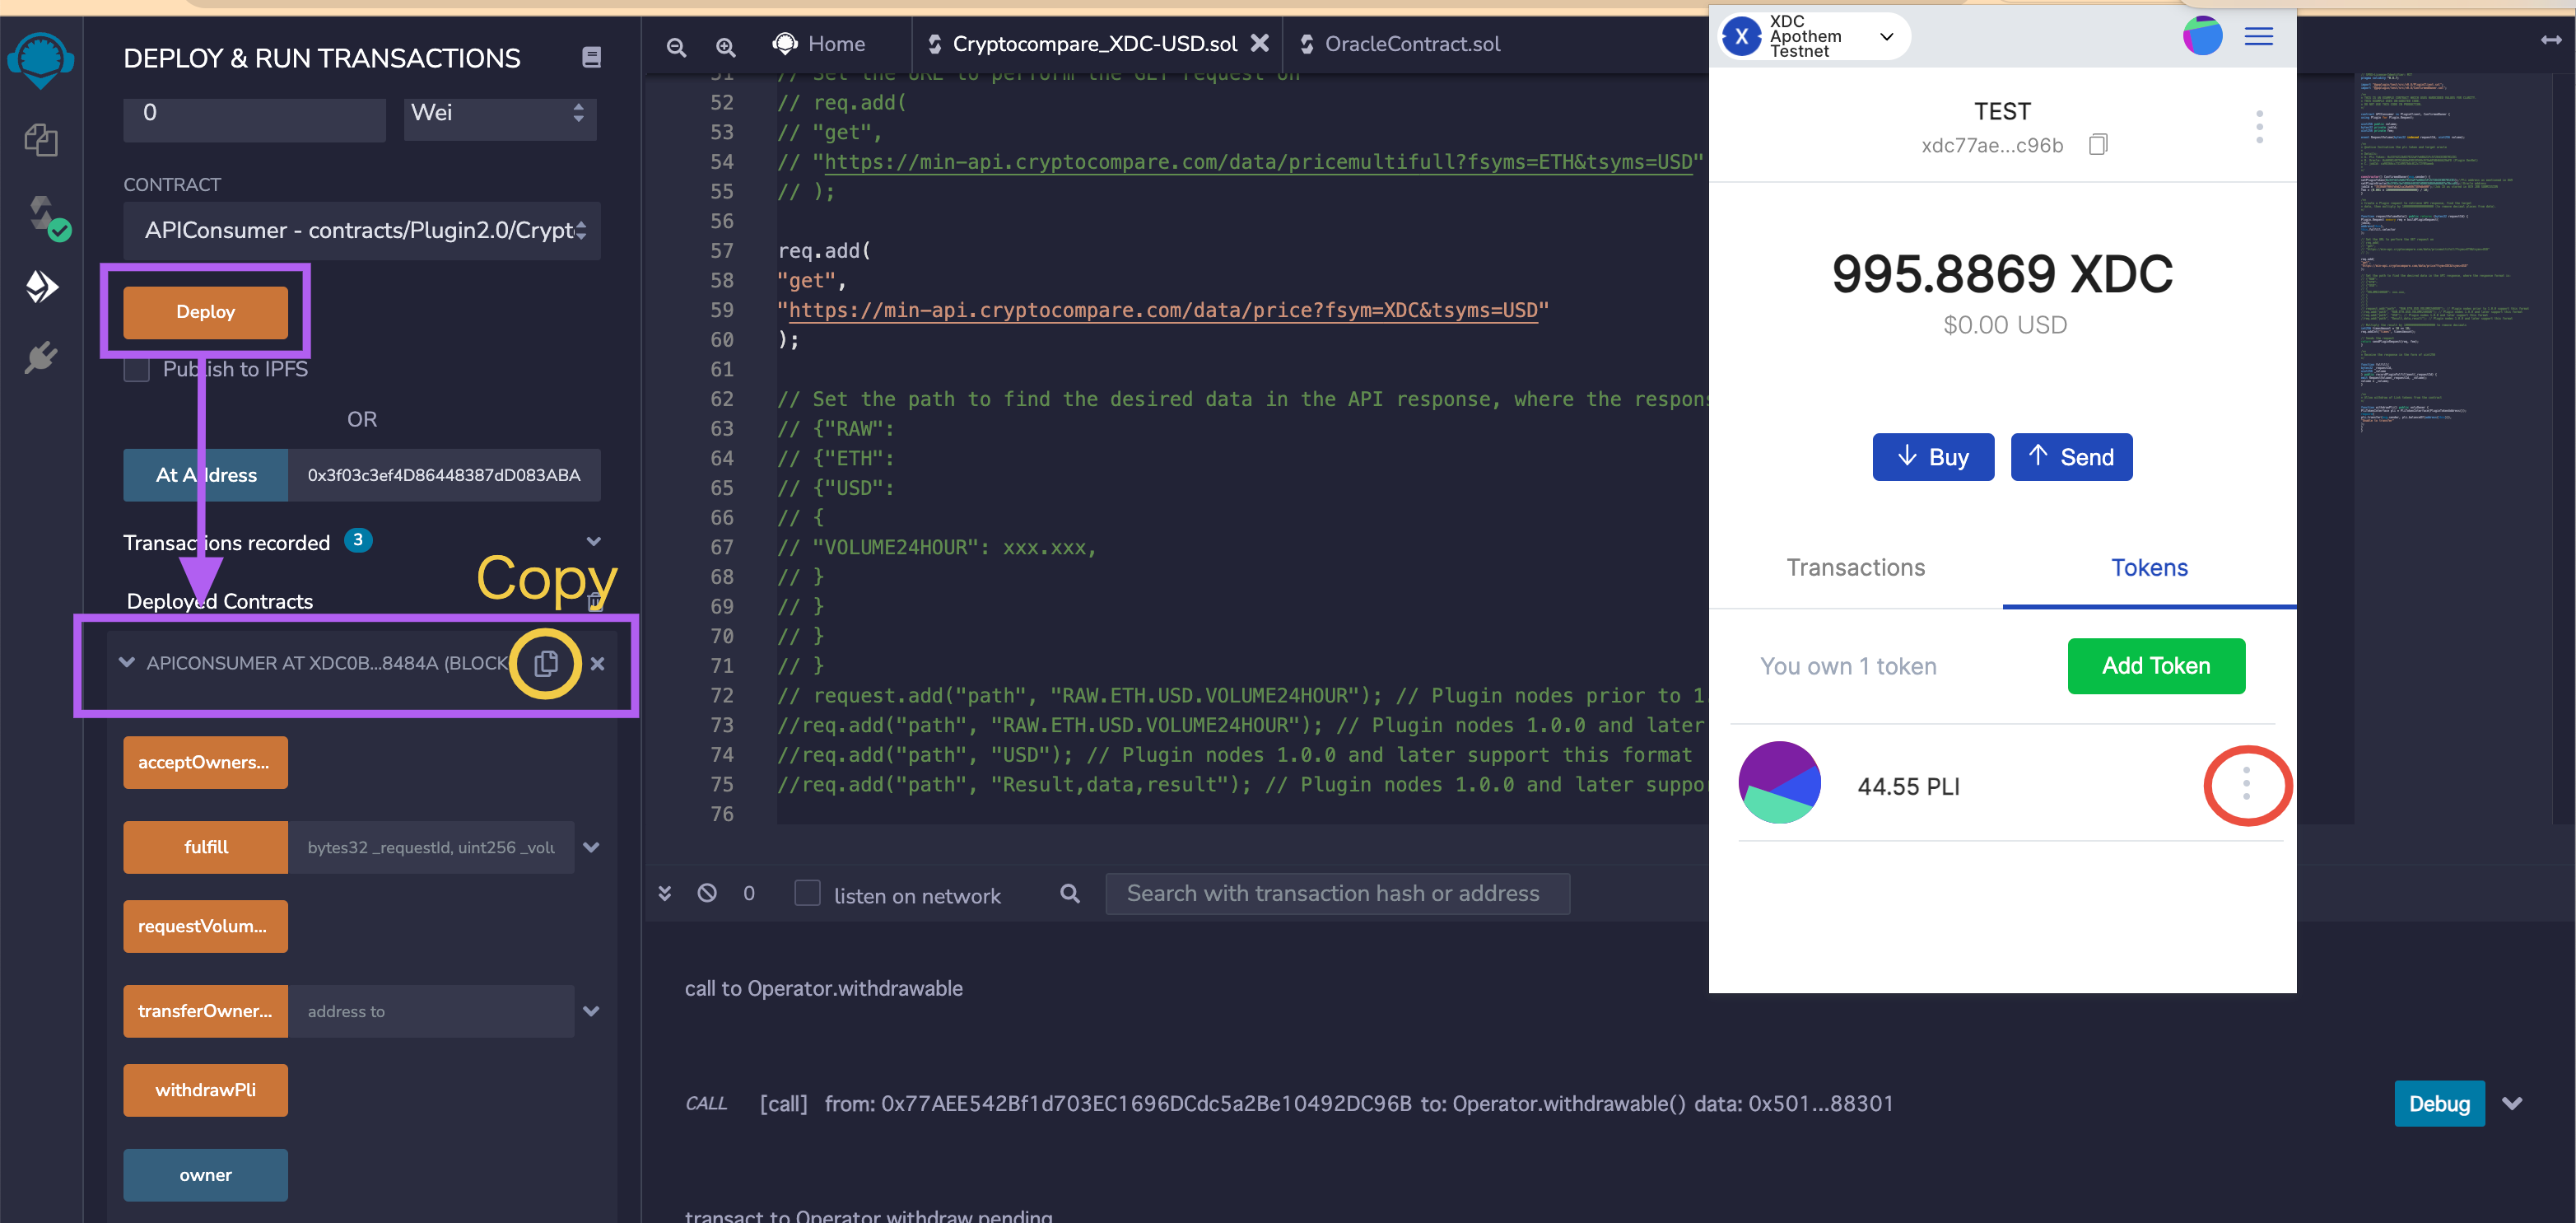Zoom in on the code editor
The height and width of the screenshot is (1223, 2576).
tap(725, 47)
